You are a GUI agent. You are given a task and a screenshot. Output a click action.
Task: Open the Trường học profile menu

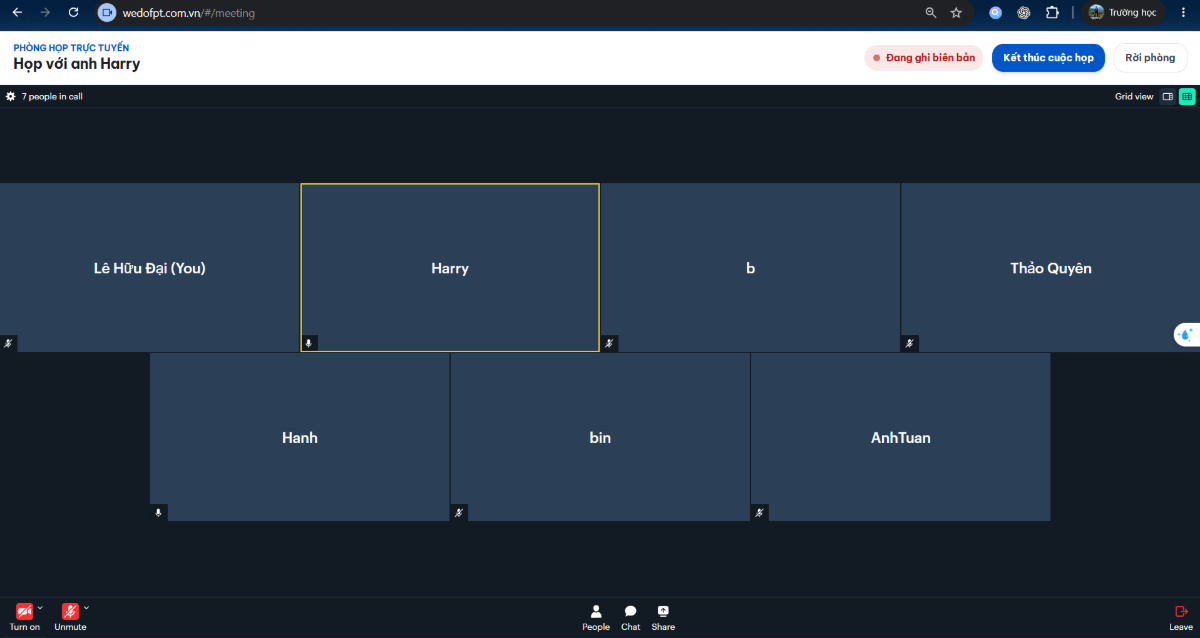[1122, 12]
